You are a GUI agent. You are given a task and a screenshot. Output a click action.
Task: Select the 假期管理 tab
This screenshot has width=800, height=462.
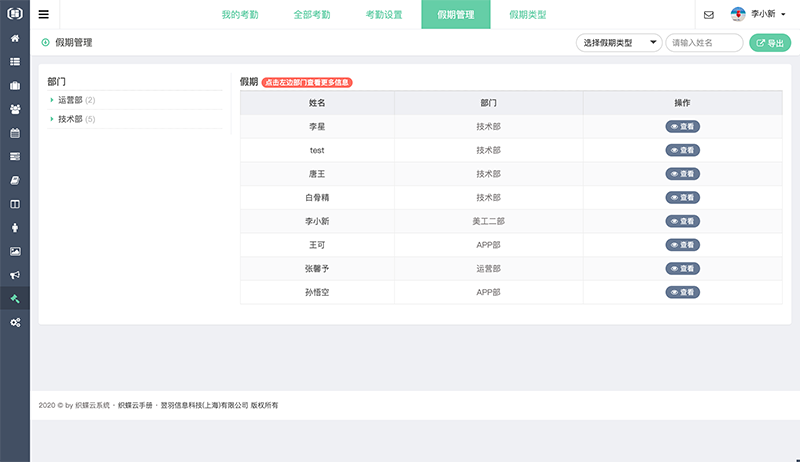click(x=456, y=15)
